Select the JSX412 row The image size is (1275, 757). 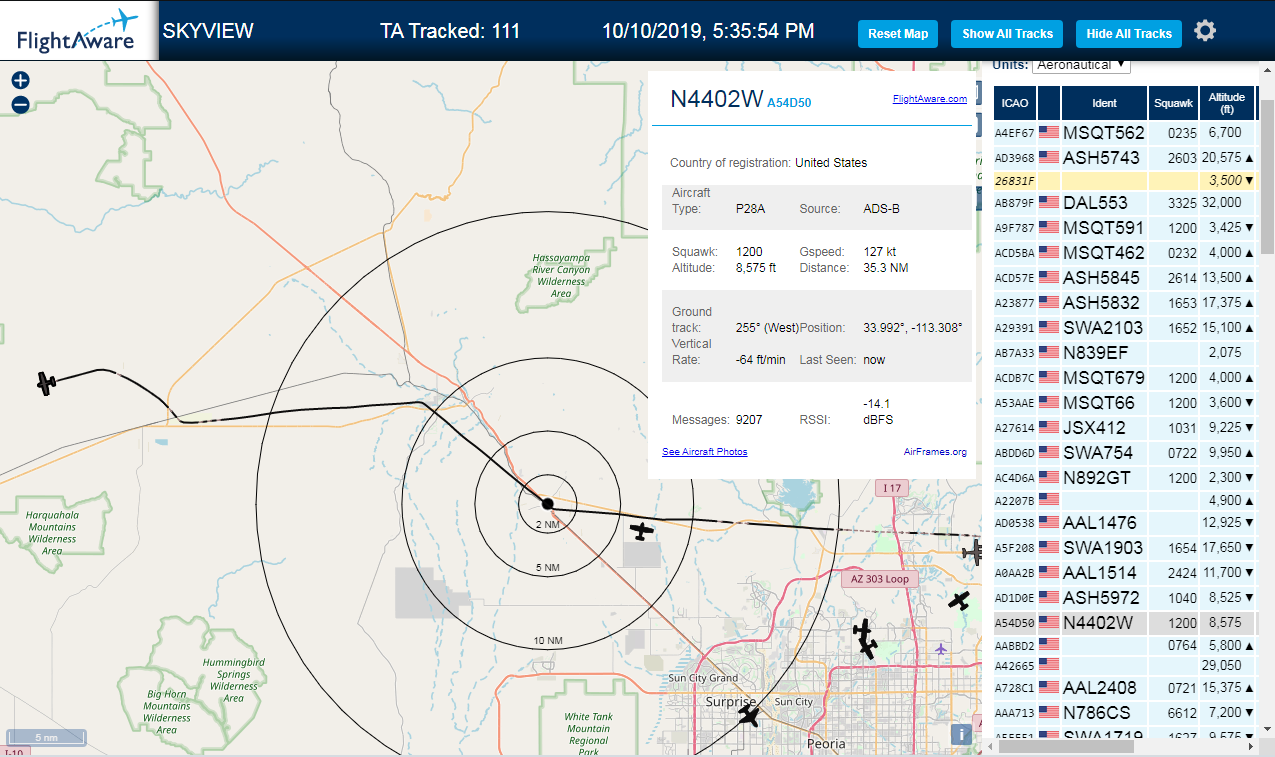coord(1125,427)
